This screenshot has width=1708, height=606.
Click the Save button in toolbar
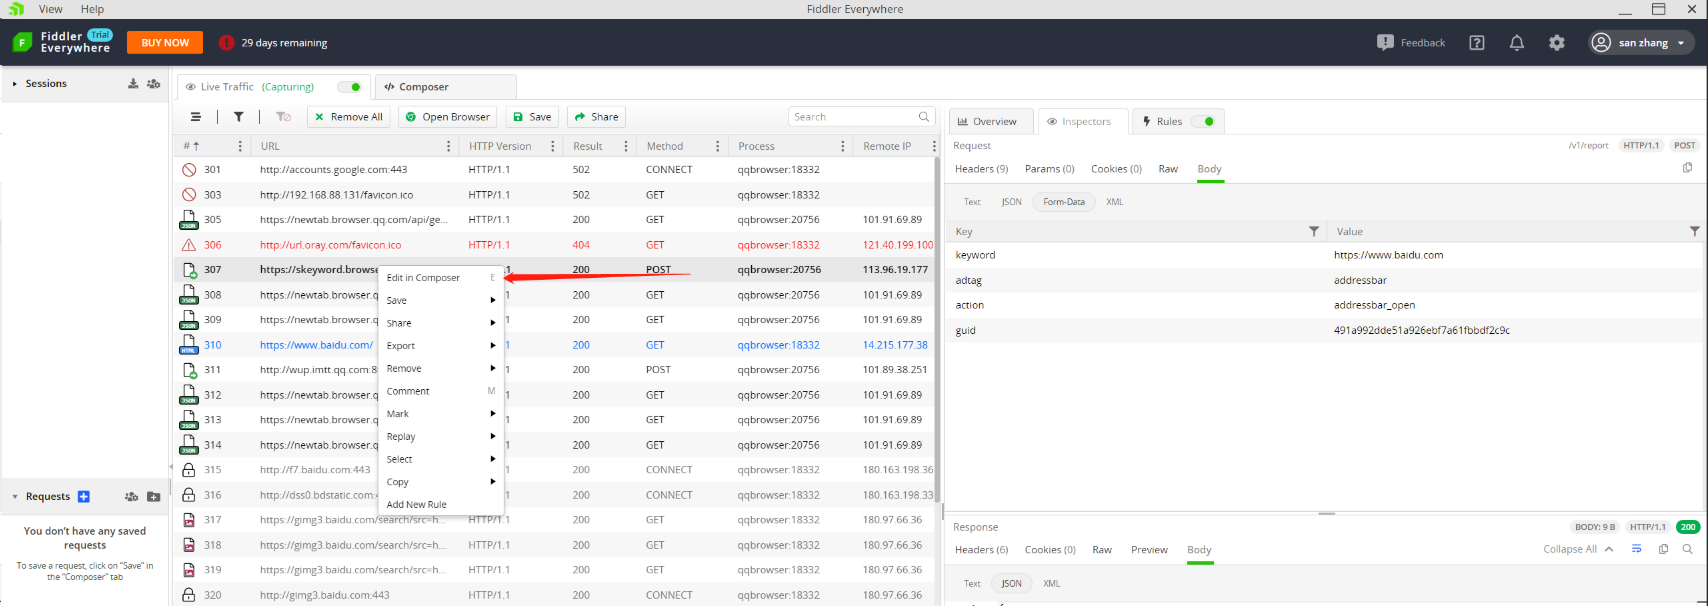point(532,117)
